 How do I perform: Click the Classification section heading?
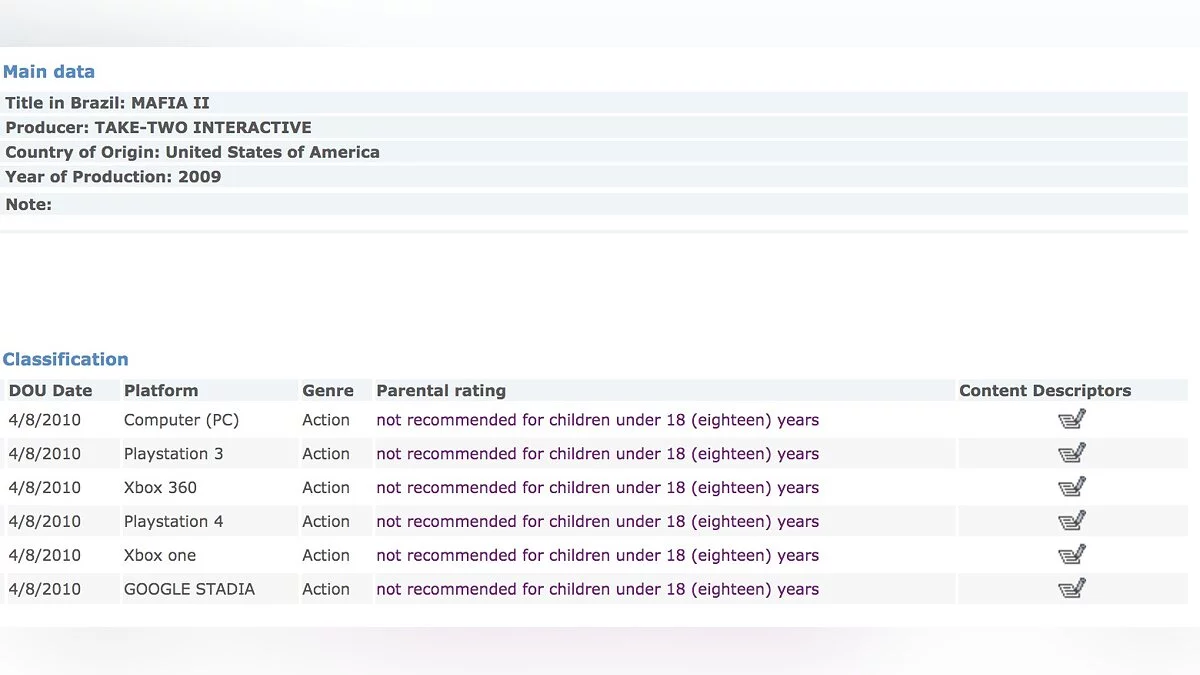(65, 360)
